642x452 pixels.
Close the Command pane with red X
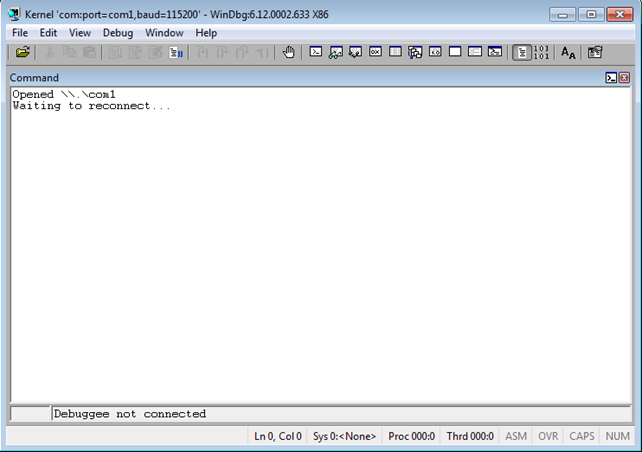(x=625, y=77)
